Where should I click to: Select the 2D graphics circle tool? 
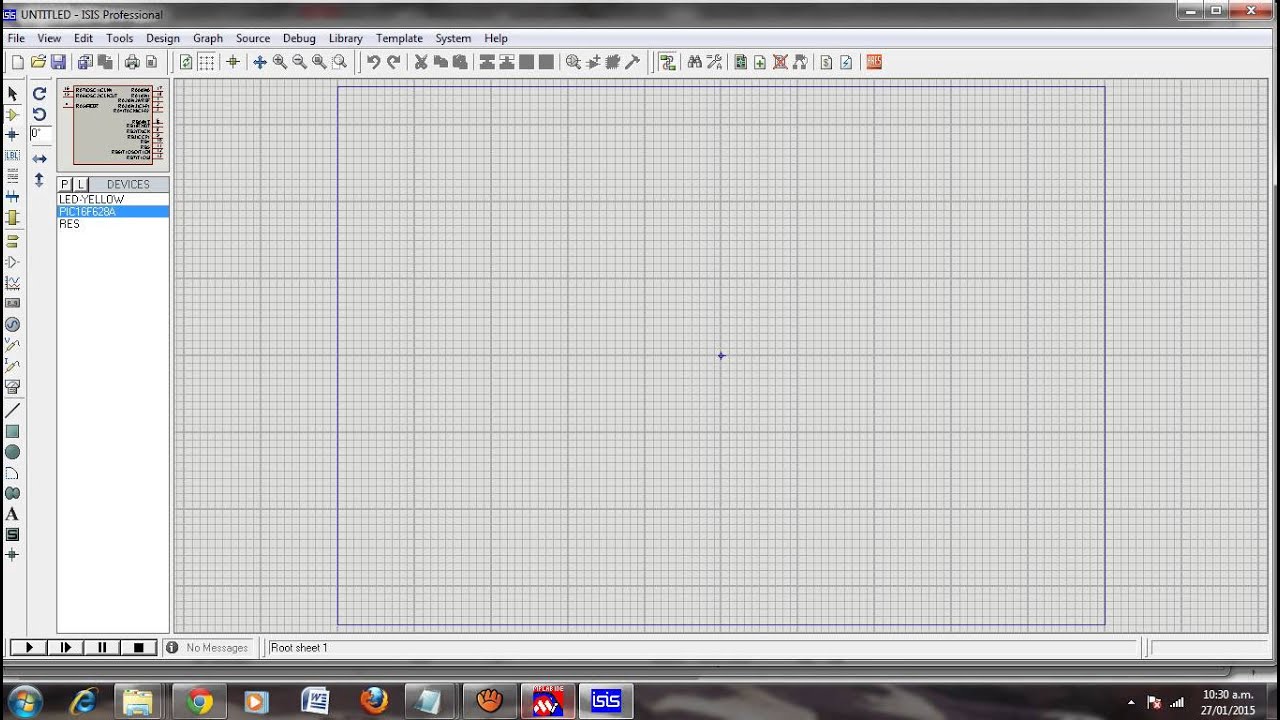[x=13, y=452]
